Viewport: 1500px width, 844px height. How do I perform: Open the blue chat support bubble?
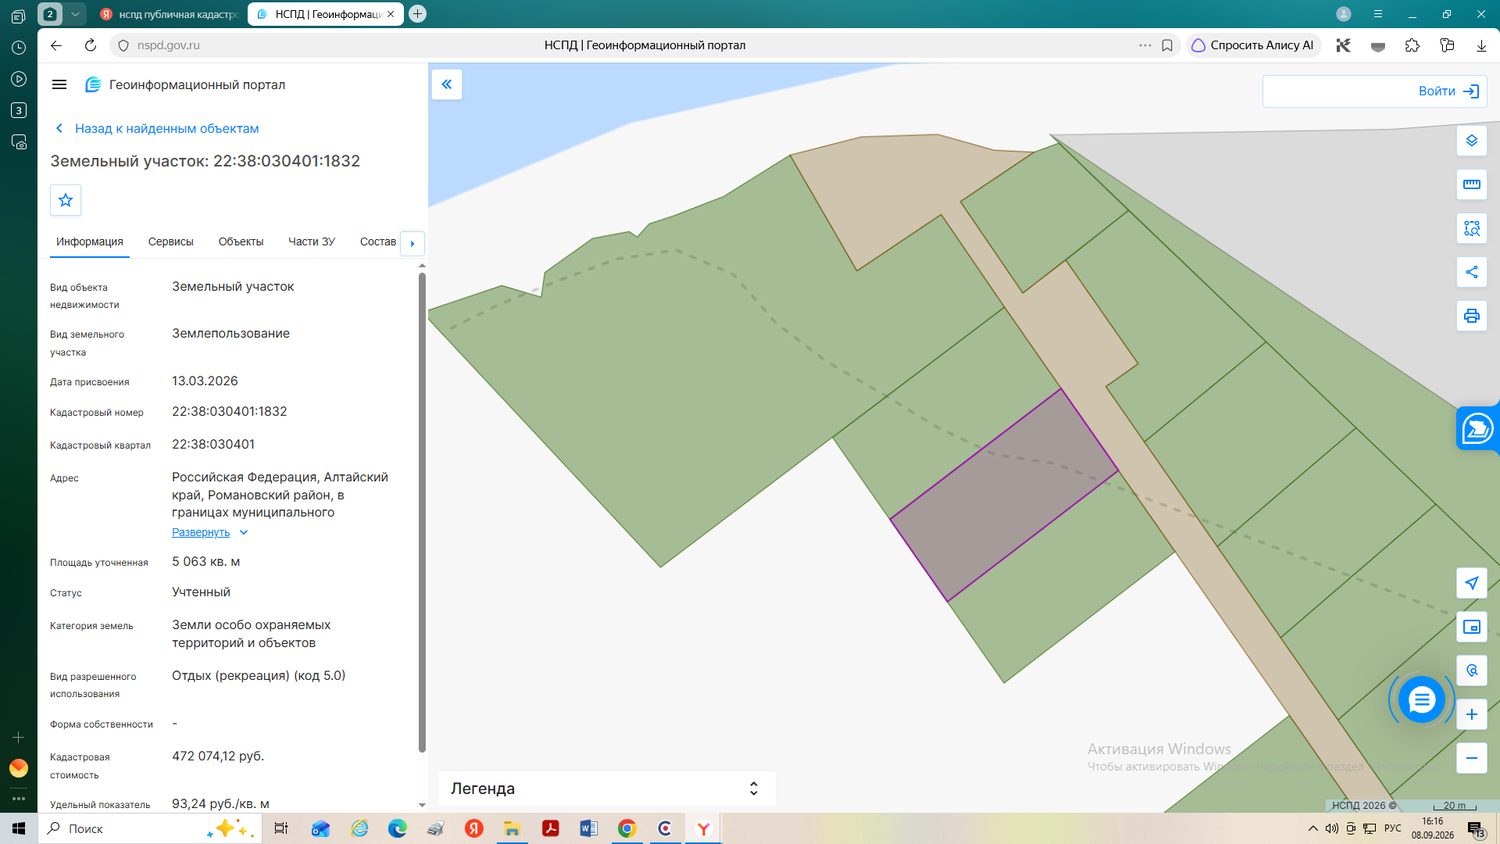(1421, 700)
